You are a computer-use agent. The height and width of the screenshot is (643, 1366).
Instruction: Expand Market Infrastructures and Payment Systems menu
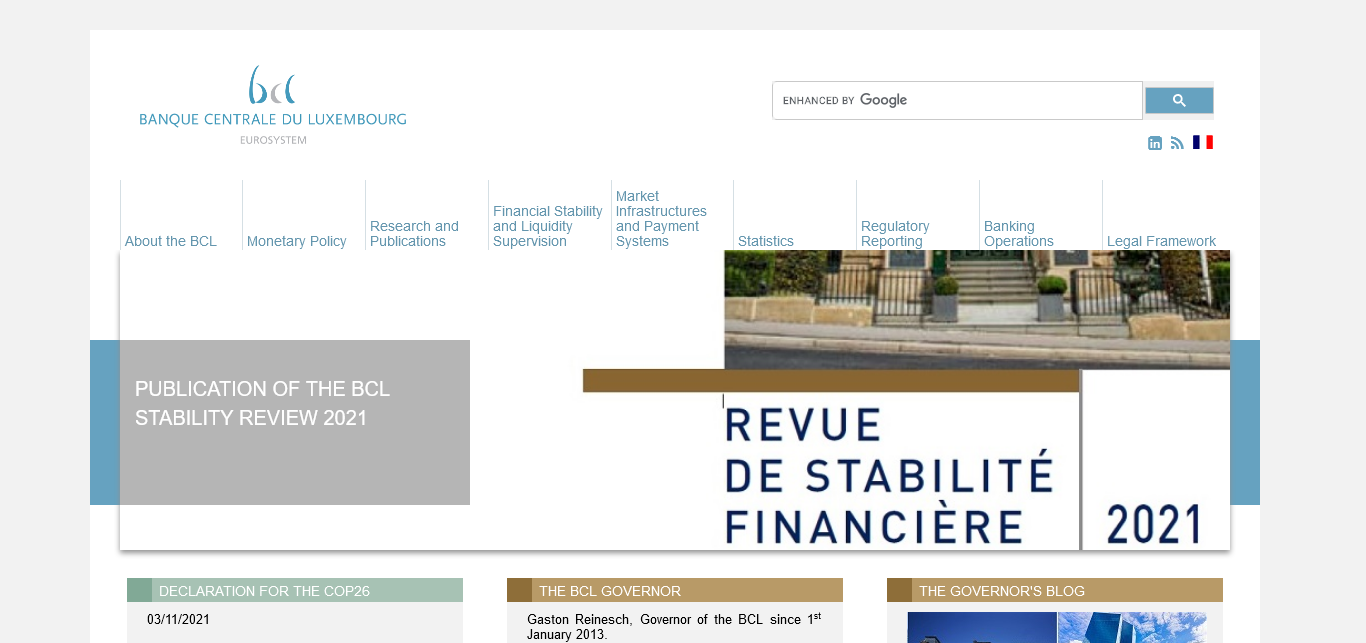661,219
